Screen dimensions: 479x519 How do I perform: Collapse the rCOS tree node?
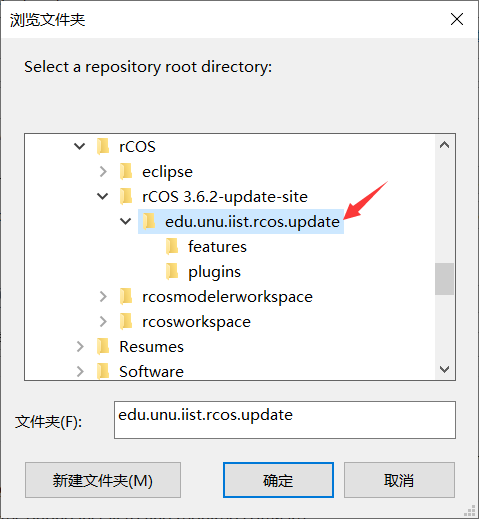(79, 146)
